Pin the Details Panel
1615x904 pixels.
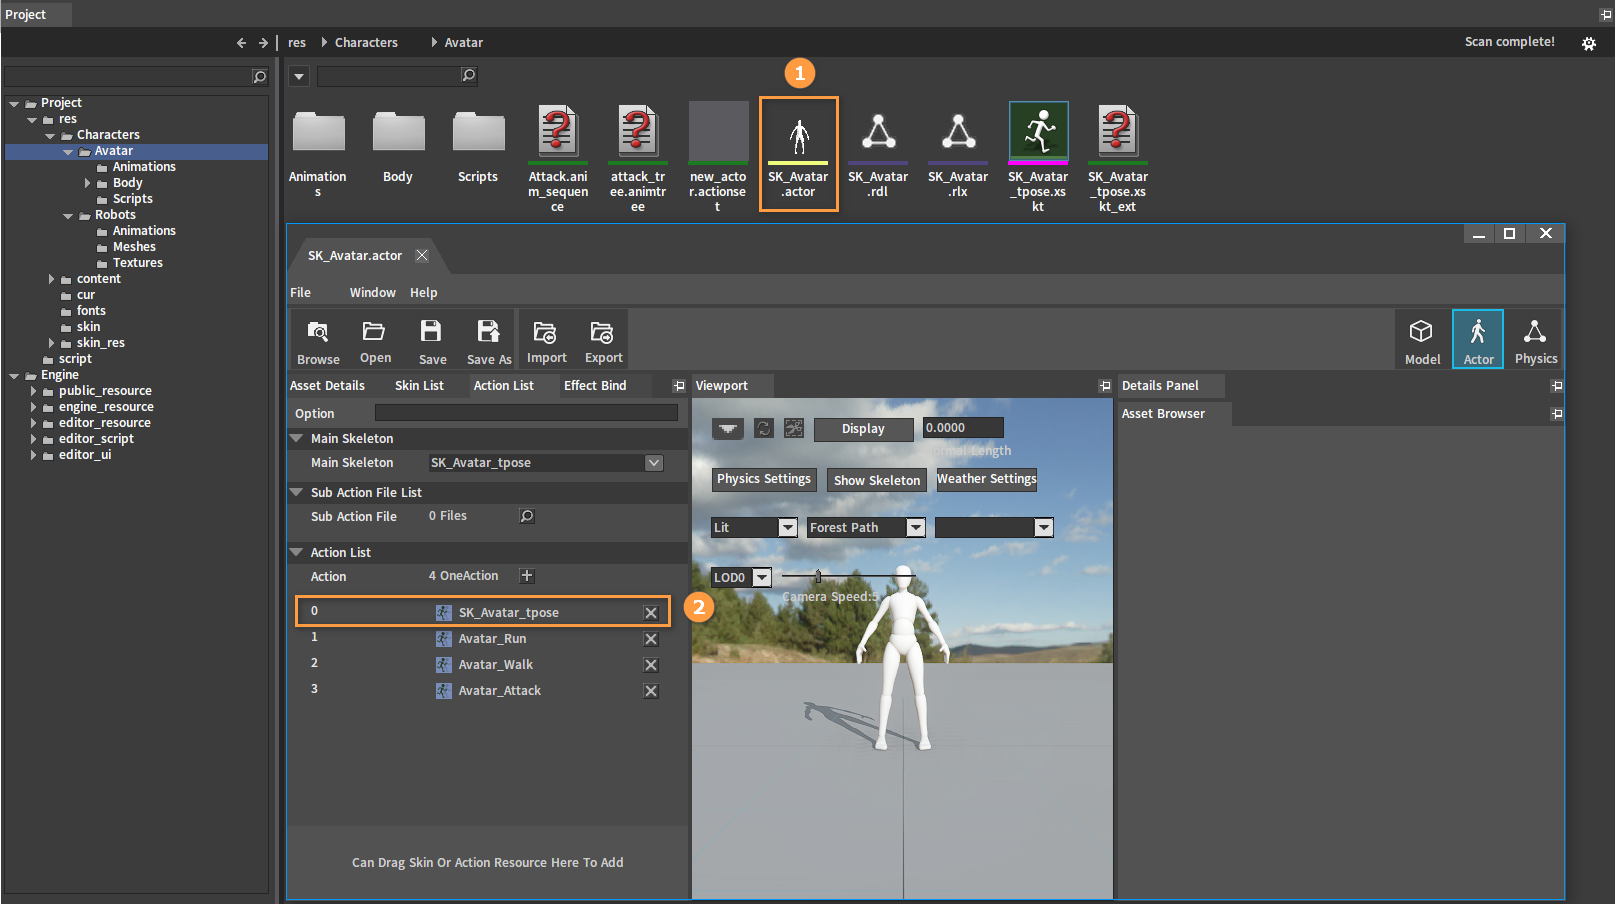point(1557,386)
